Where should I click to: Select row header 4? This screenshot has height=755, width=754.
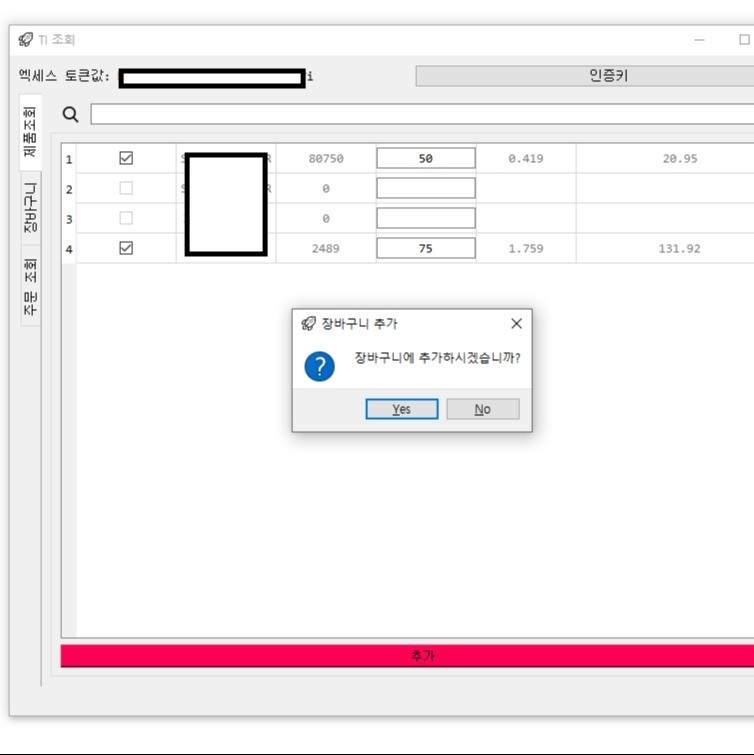tap(69, 249)
